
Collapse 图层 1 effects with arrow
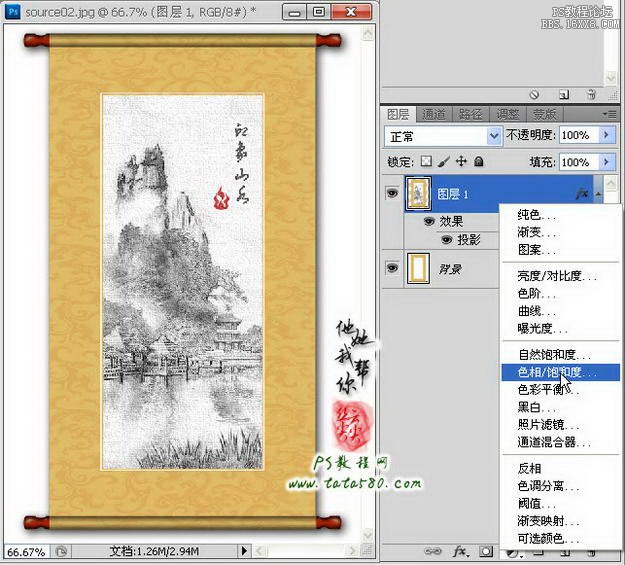click(x=598, y=195)
